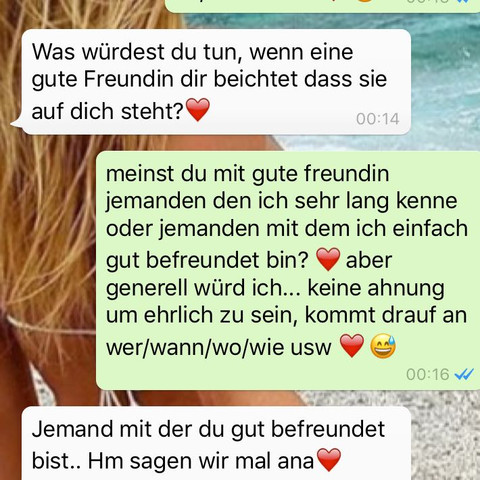Tap the 00:16 timestamp
Viewport: 480px width, 480px height.
pyautogui.click(x=428, y=375)
